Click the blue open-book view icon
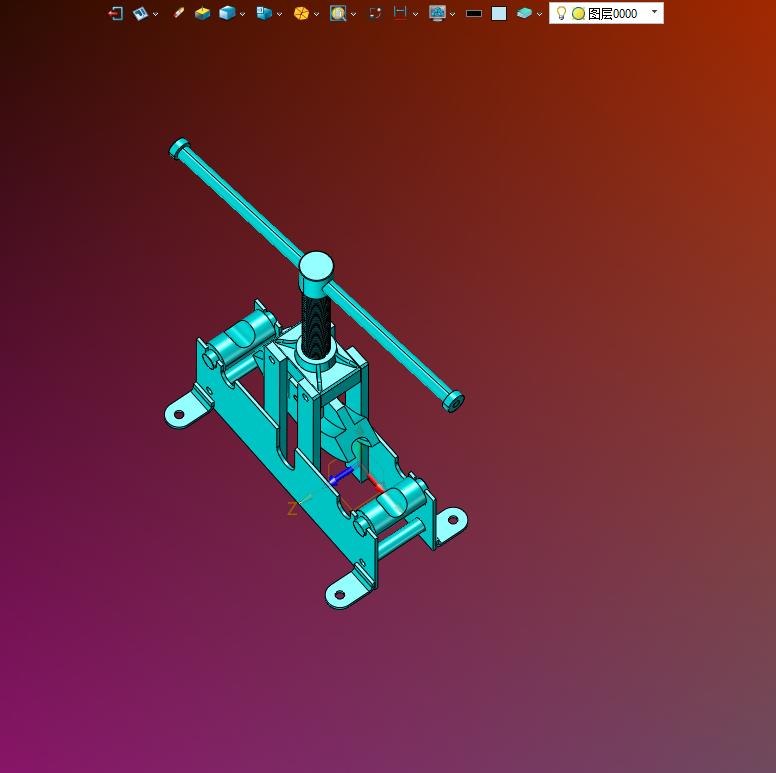The width and height of the screenshot is (776, 773). click(140, 13)
